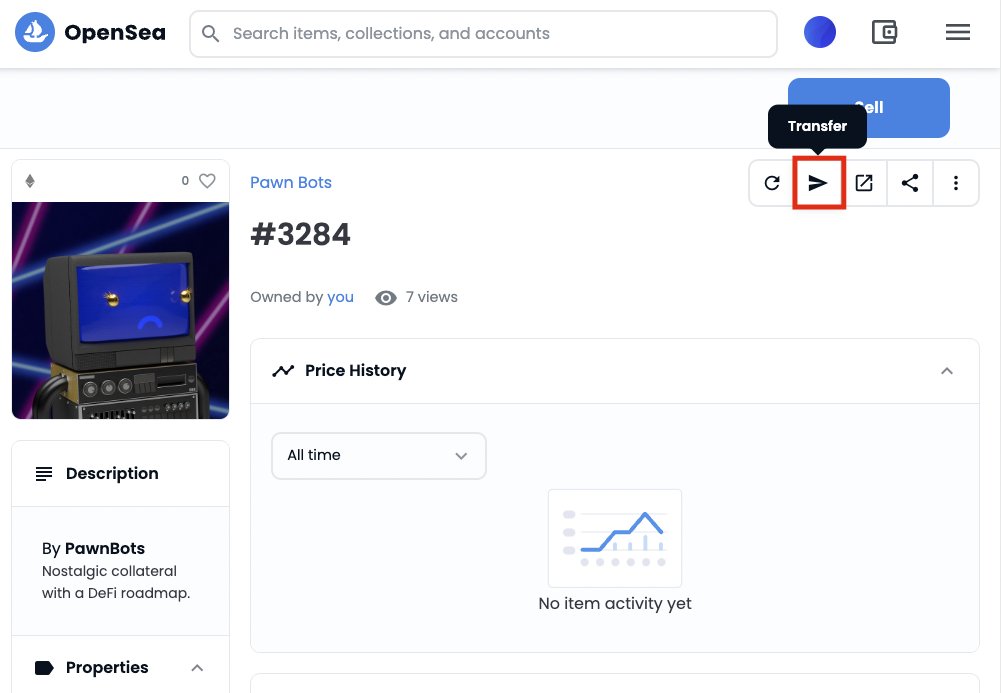Toggle the favorite heart next to the count
1001x693 pixels.
207,181
